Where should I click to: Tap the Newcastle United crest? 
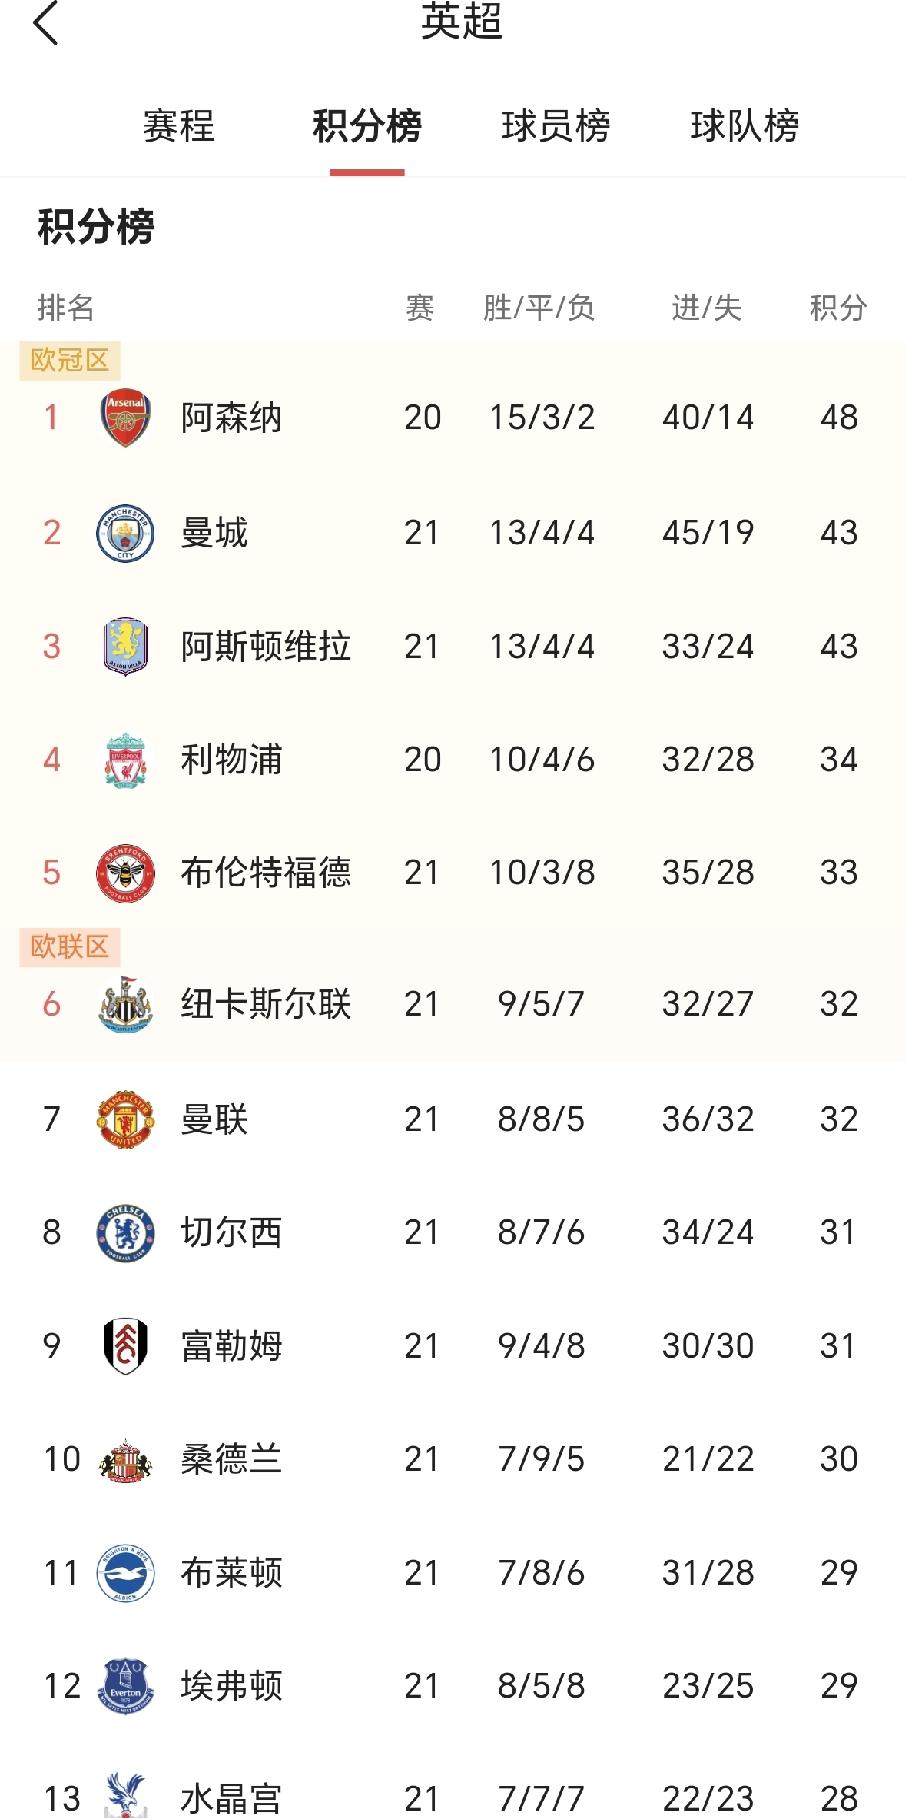(125, 1004)
